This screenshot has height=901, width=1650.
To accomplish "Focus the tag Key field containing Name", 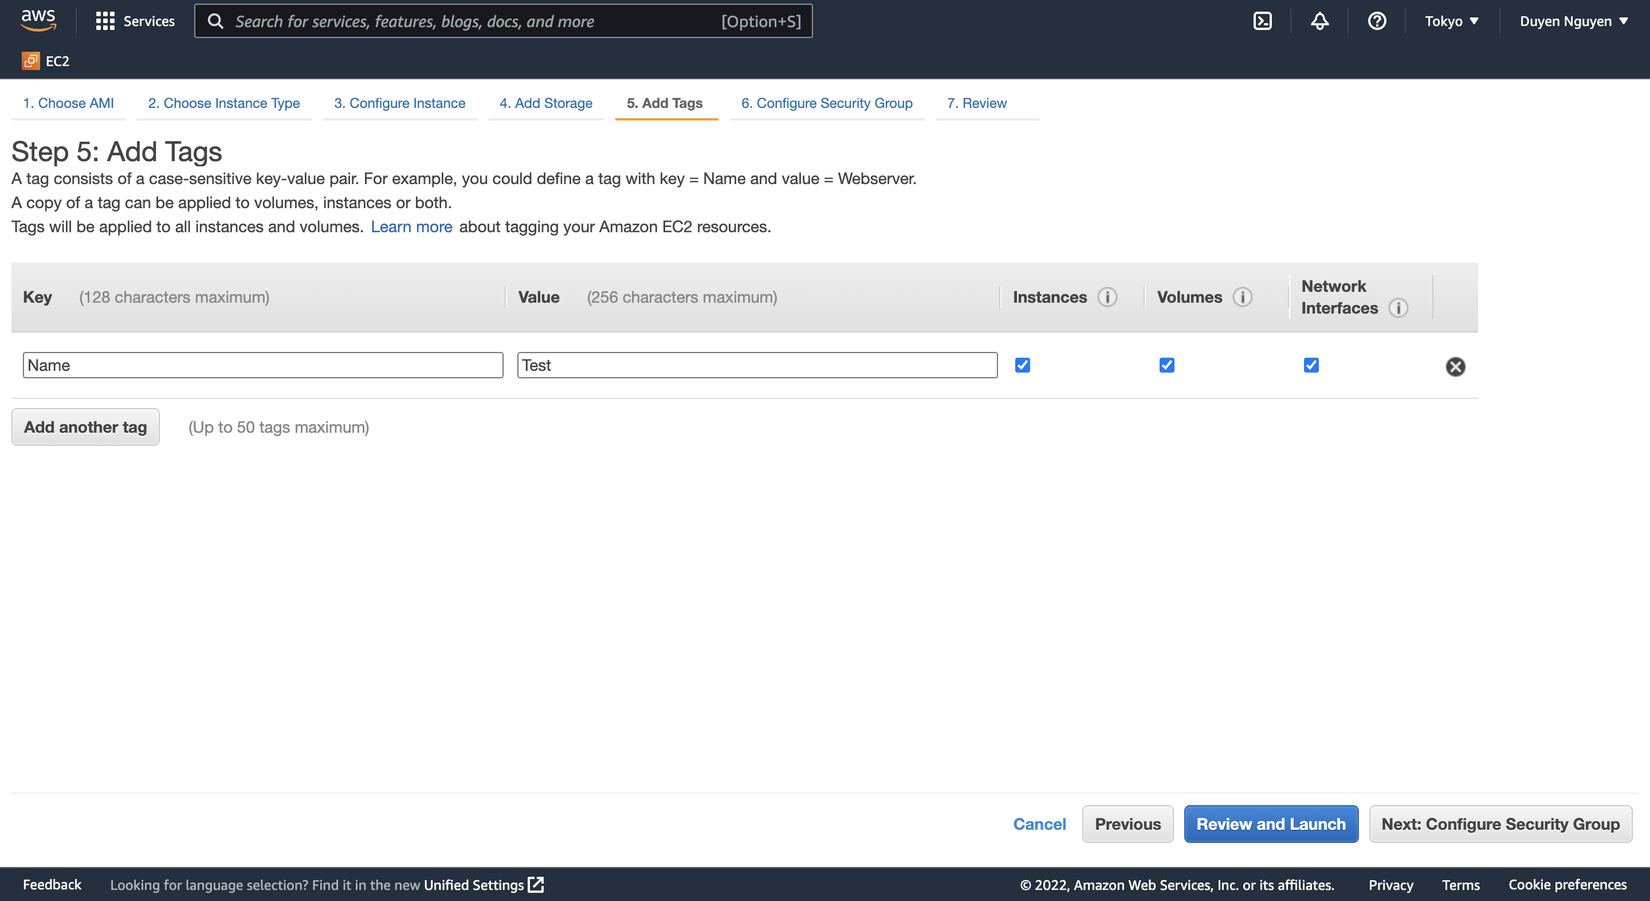I will point(263,365).
